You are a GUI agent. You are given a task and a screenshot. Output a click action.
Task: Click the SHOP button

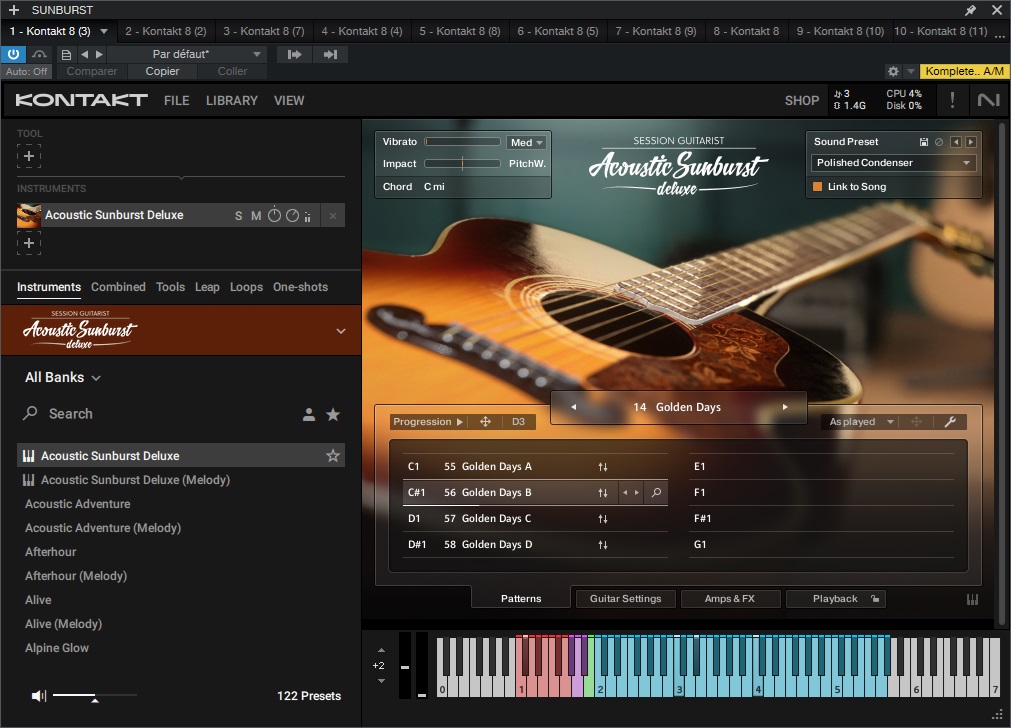(x=801, y=100)
